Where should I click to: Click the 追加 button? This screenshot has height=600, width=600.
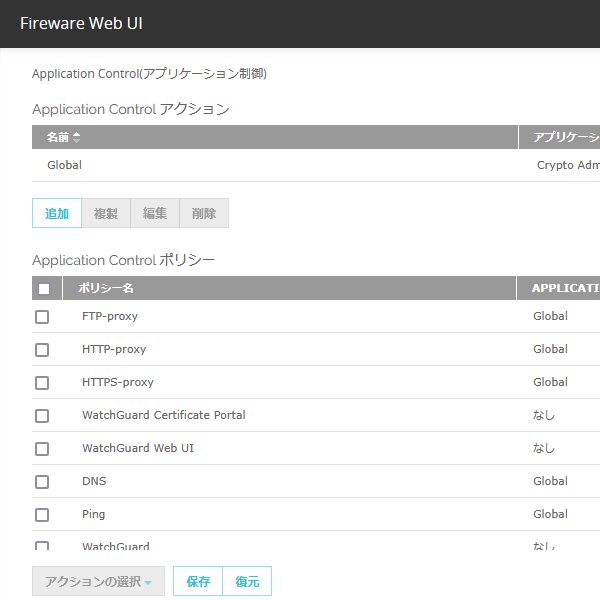click(x=57, y=213)
